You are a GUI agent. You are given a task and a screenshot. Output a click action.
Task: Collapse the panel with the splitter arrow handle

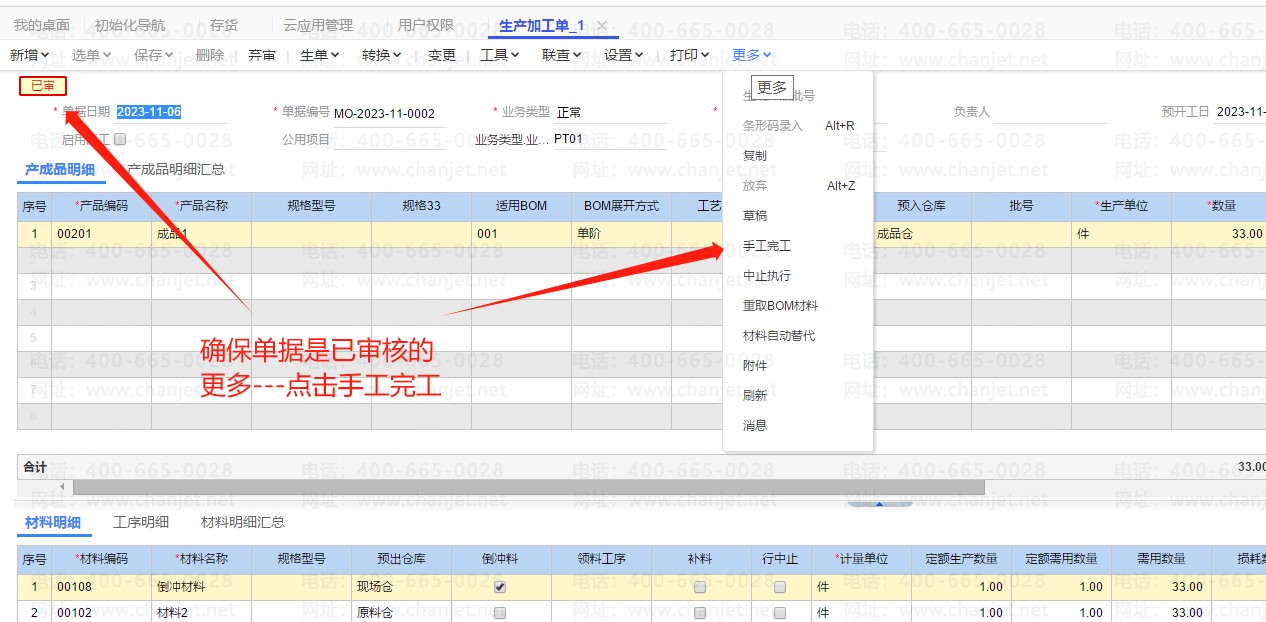(880, 504)
